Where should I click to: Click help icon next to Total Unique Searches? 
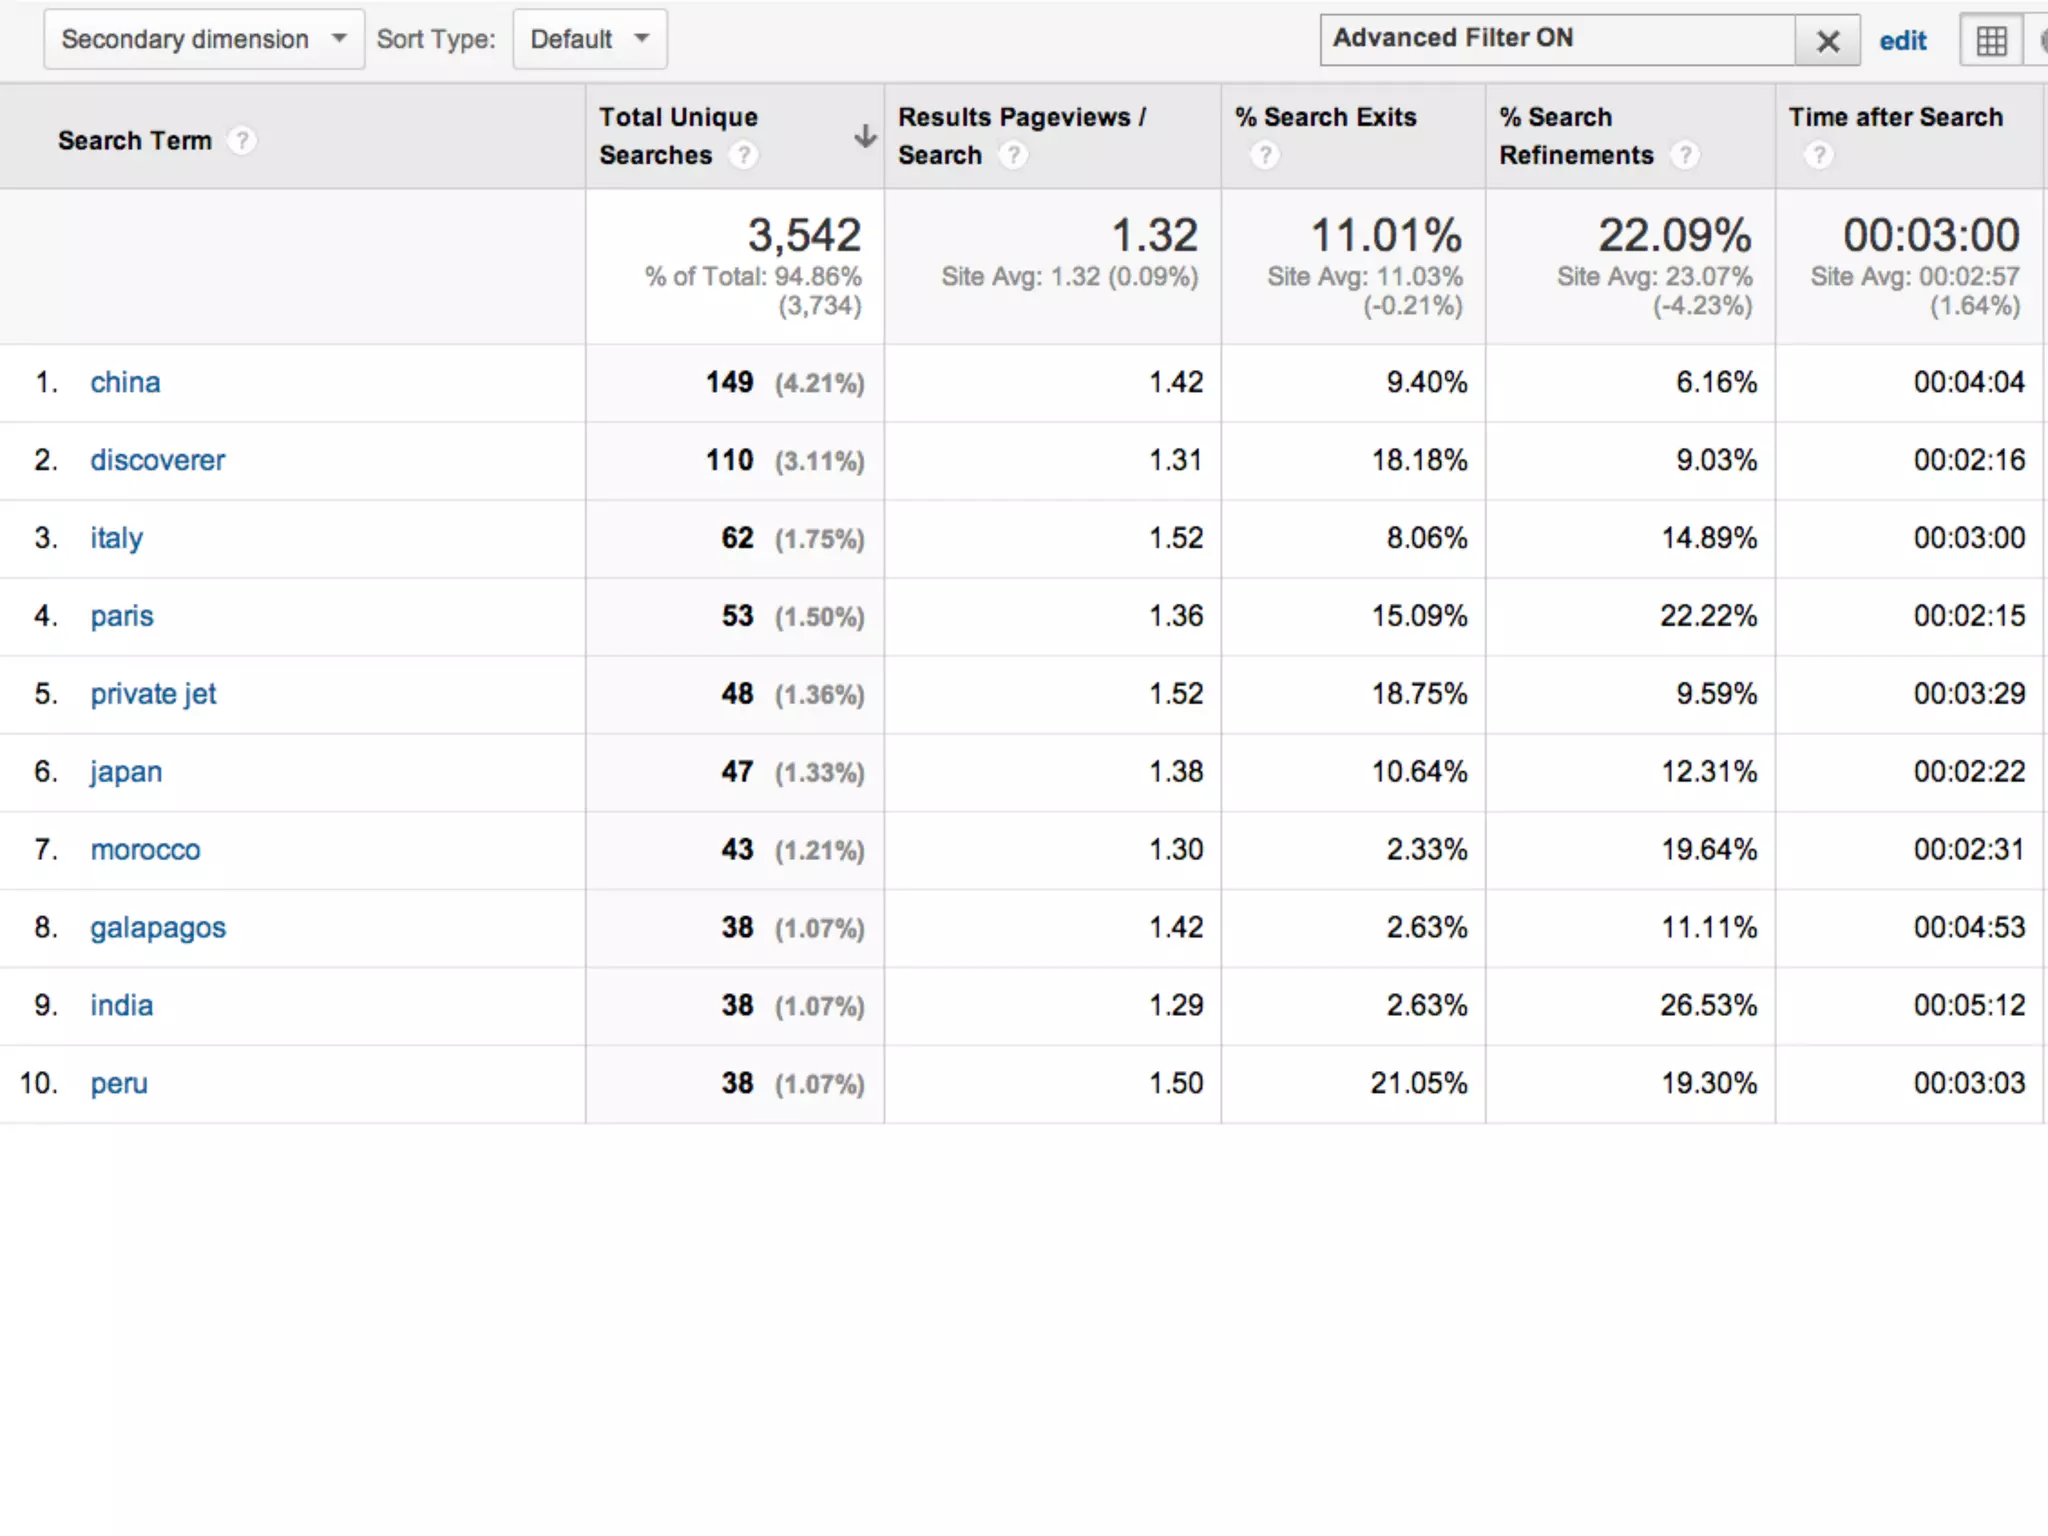(x=743, y=155)
